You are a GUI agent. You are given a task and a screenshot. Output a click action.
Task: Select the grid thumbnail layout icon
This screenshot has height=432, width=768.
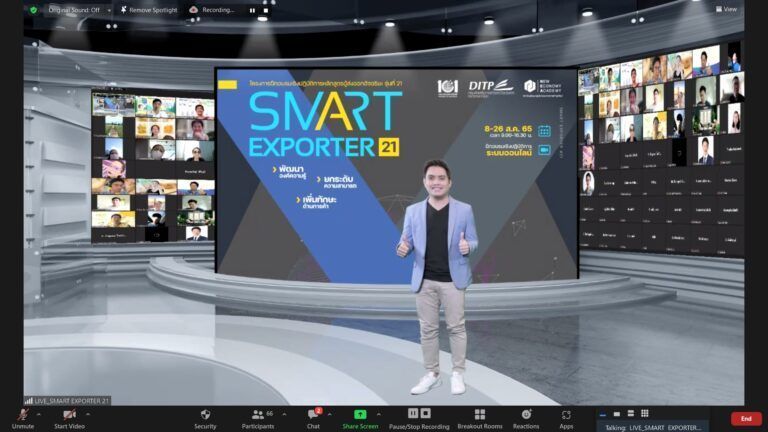(645, 414)
